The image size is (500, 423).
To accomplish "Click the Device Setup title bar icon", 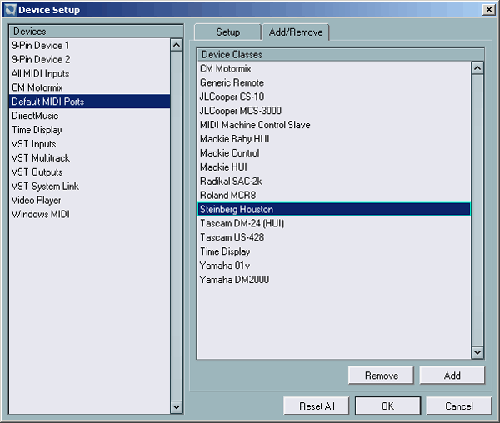I will tap(10, 10).
